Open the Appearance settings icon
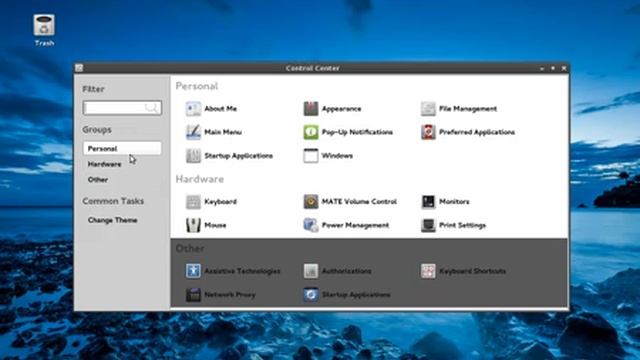The height and width of the screenshot is (360, 640). point(311,109)
